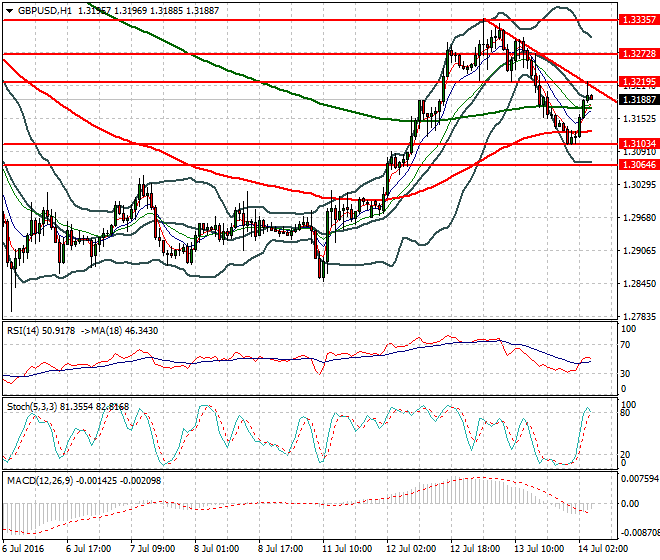The image size is (660, 560).
Task: Click the MACD zero level label 0.00
Action: coord(630,504)
